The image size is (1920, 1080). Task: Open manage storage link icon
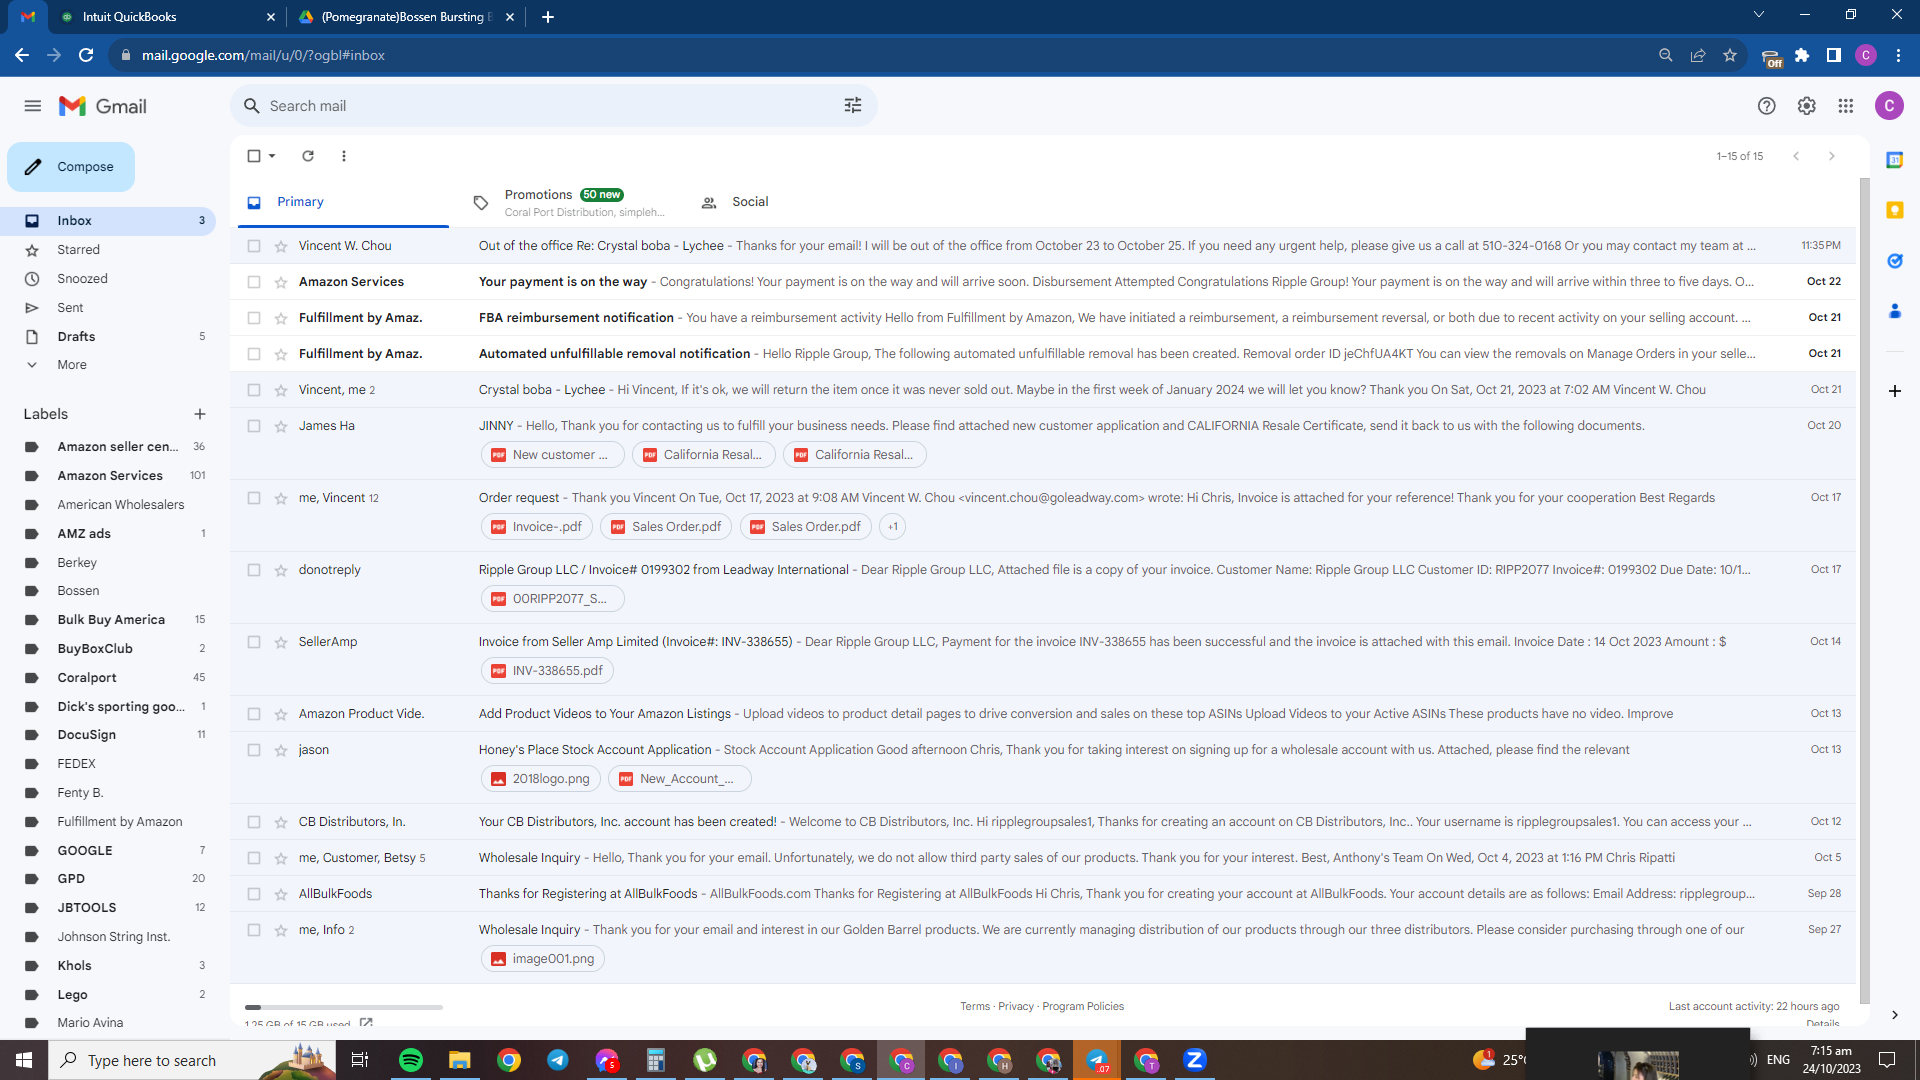(366, 1023)
